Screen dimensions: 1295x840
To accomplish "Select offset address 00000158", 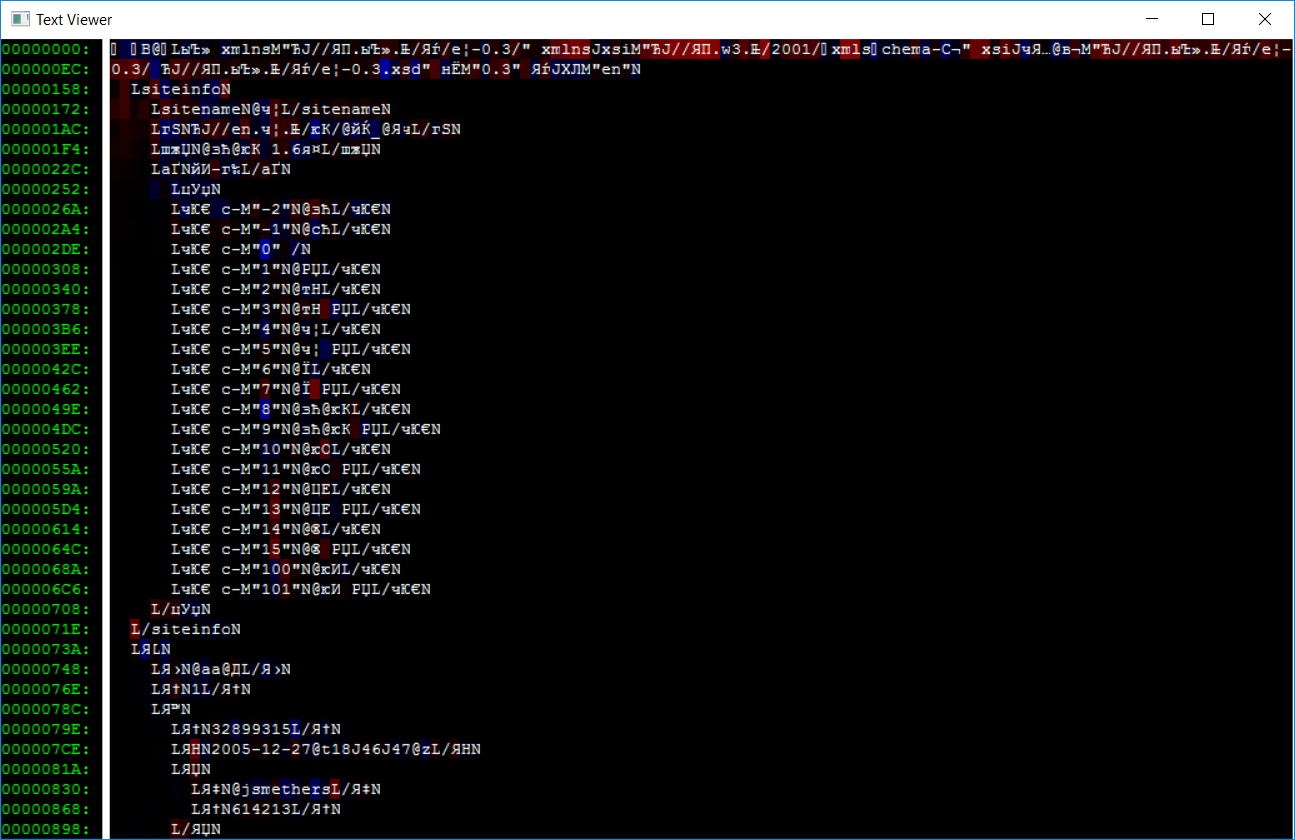I will pyautogui.click(x=46, y=89).
